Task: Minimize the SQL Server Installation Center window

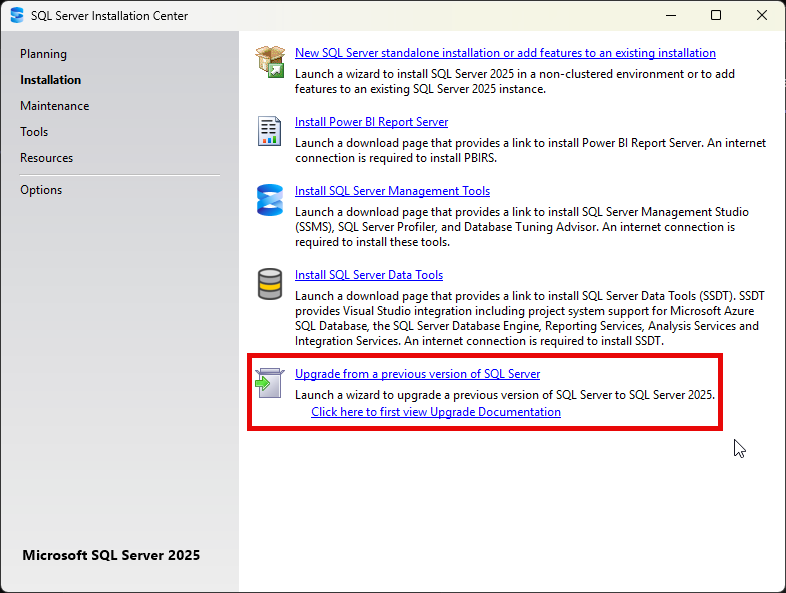Action: point(670,16)
